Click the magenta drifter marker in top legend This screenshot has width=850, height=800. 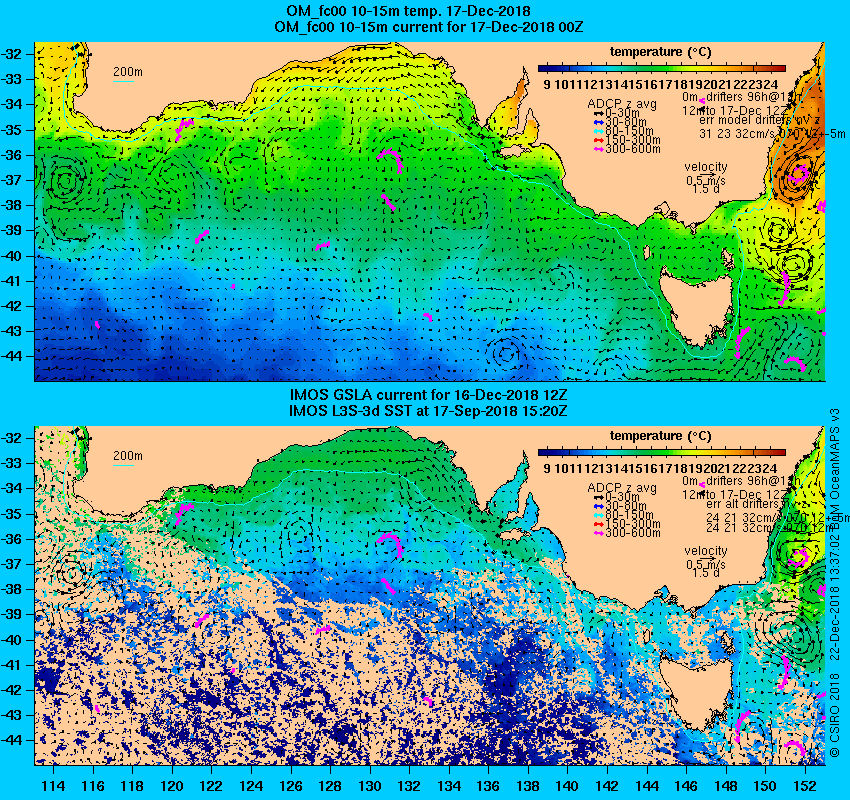tap(701, 100)
